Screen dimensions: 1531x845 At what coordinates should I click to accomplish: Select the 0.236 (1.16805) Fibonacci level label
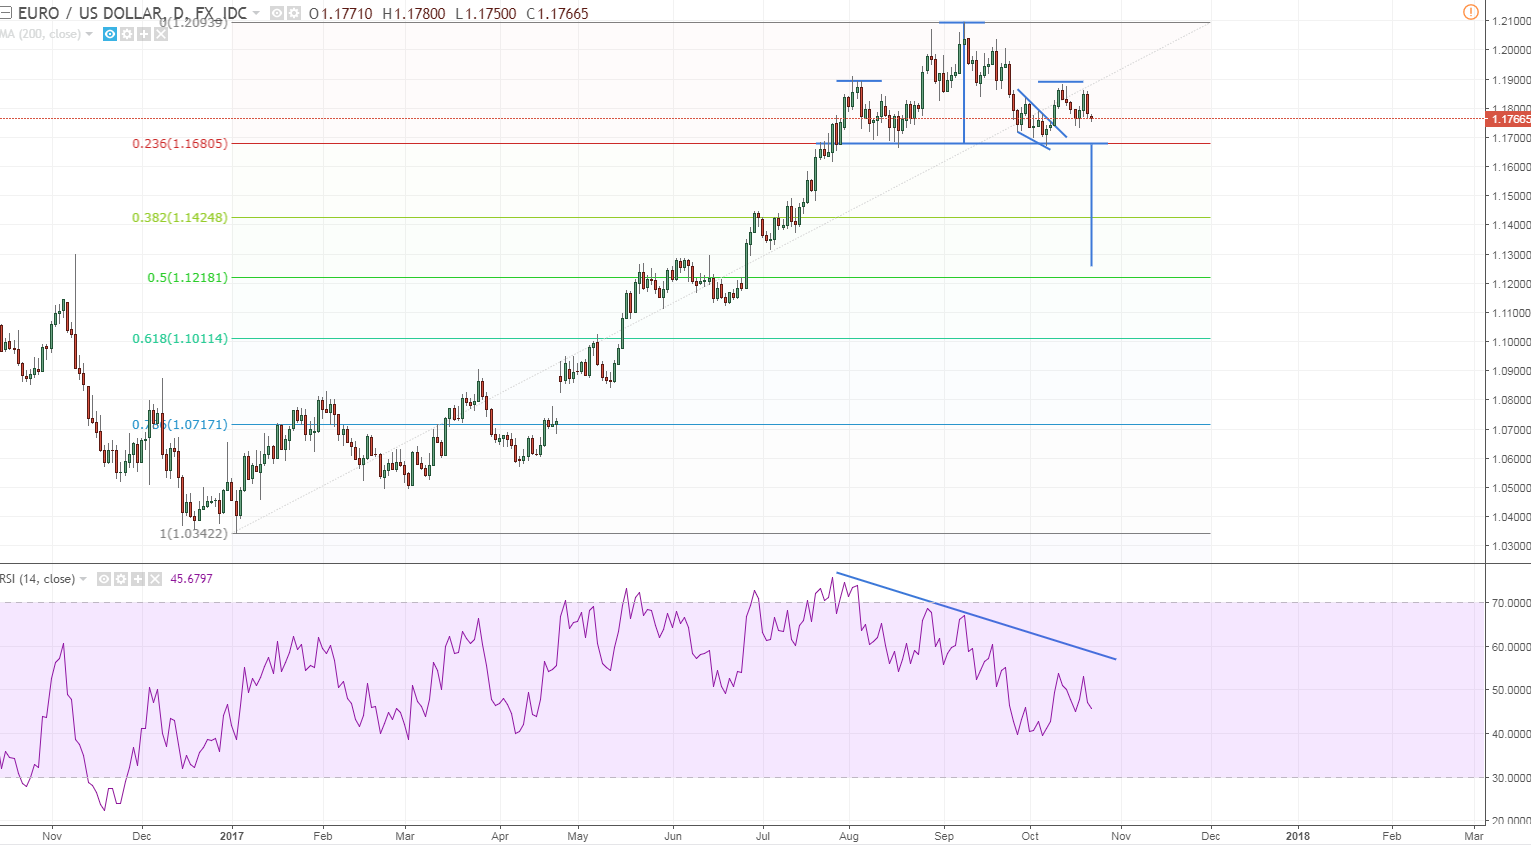click(180, 143)
